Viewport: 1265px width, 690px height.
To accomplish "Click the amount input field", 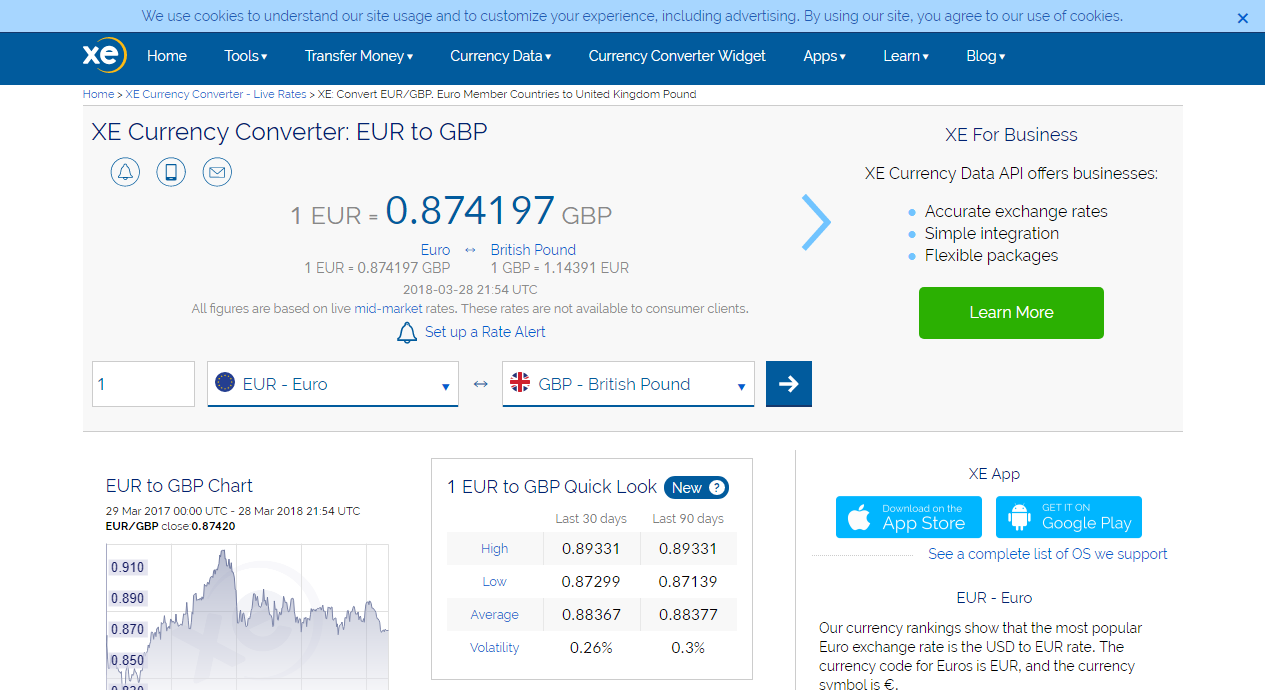I will 143,384.
